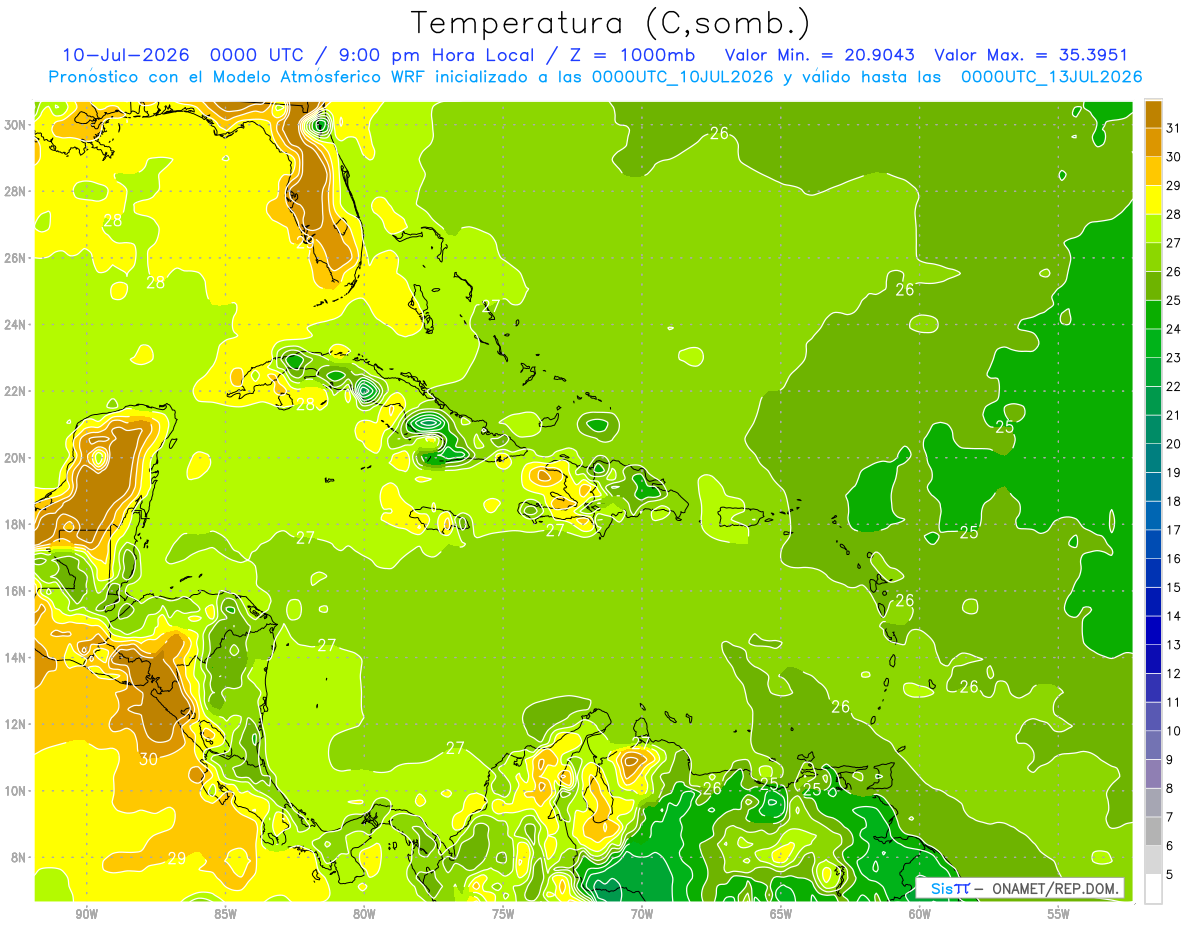Select the color bar segment between 25 and 26
The height and width of the screenshot is (927, 1200).
(1153, 286)
